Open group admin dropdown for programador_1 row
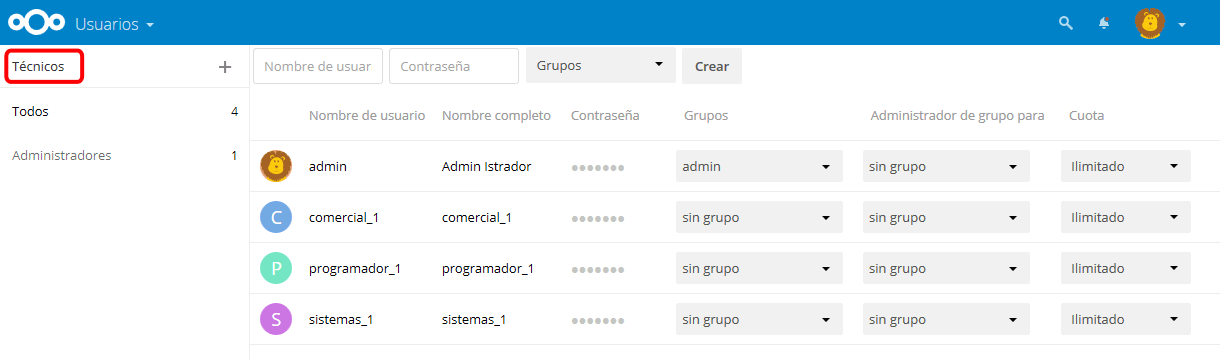This screenshot has height=360, width=1220. click(946, 268)
